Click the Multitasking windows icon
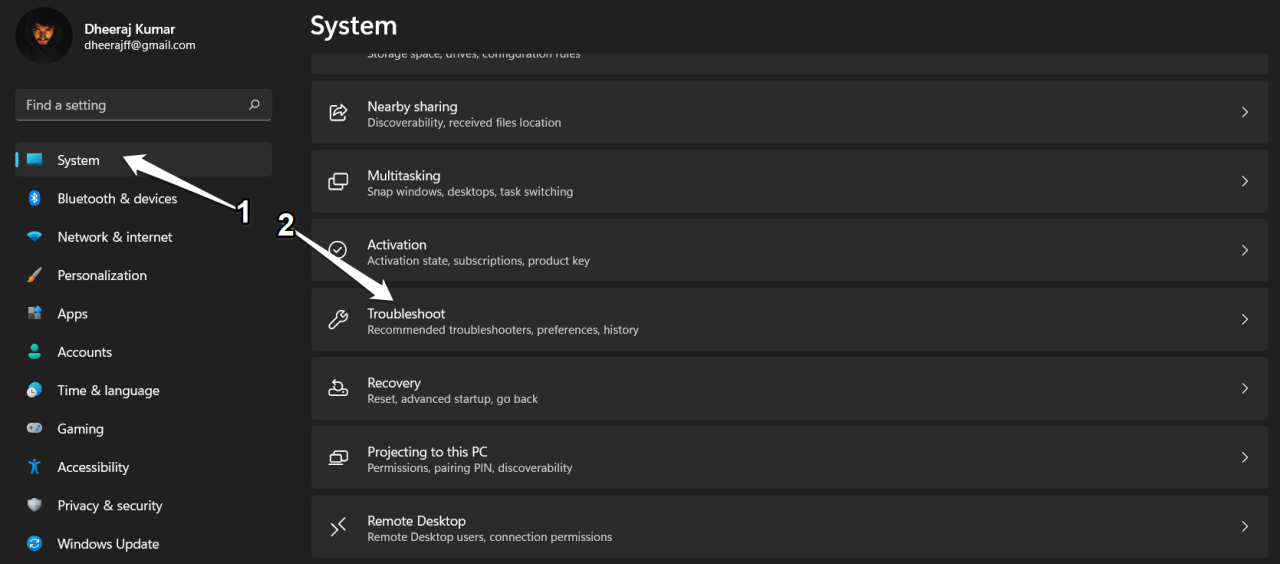 click(x=339, y=182)
